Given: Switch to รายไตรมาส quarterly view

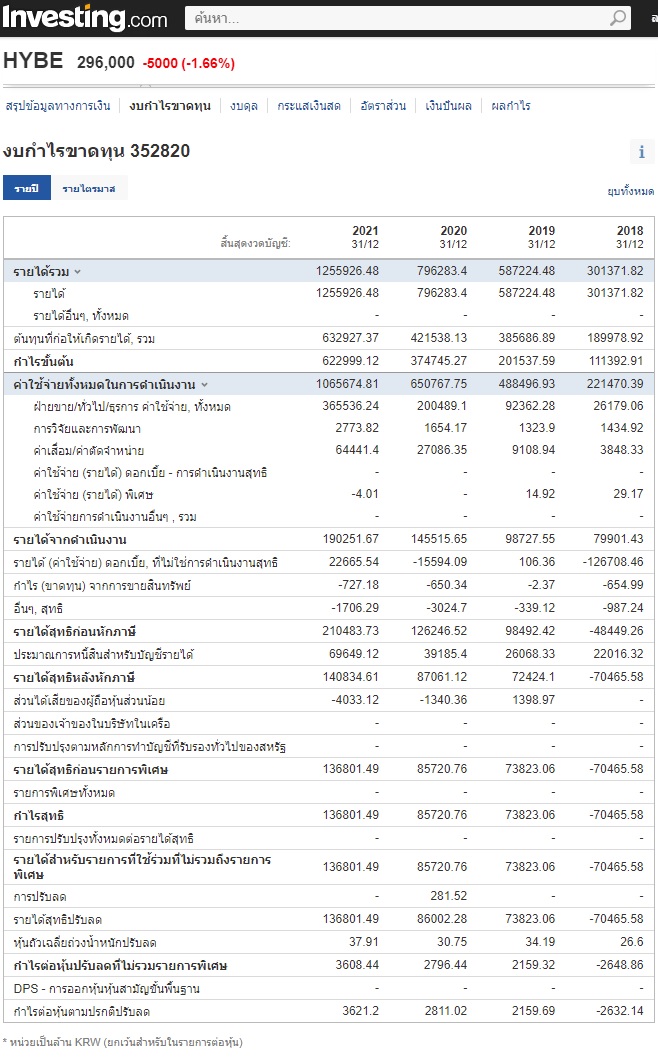Looking at the screenshot, I should tap(89, 188).
